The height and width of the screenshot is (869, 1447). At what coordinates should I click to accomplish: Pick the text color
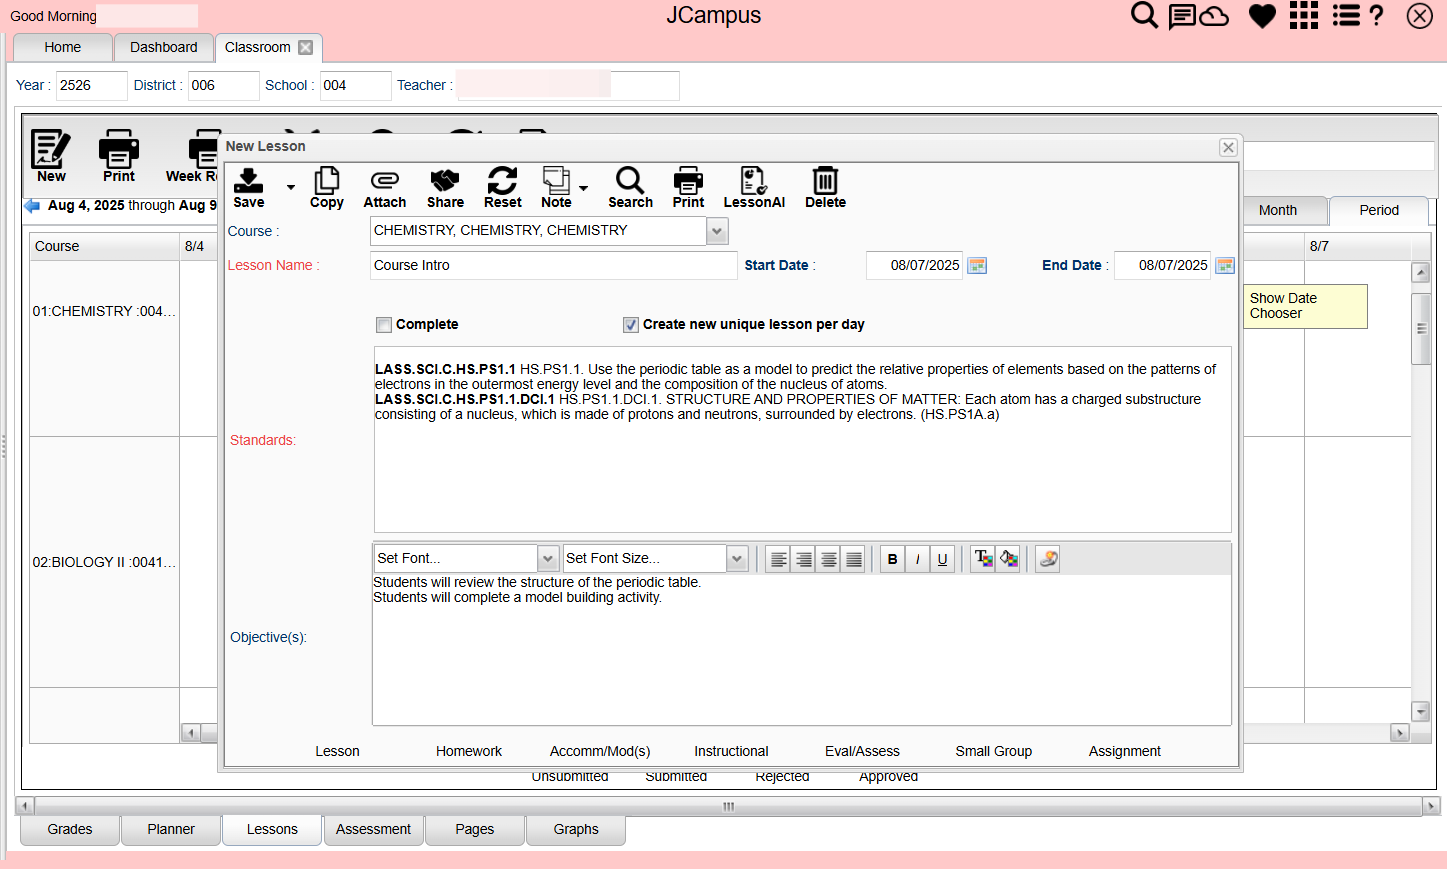coord(983,559)
